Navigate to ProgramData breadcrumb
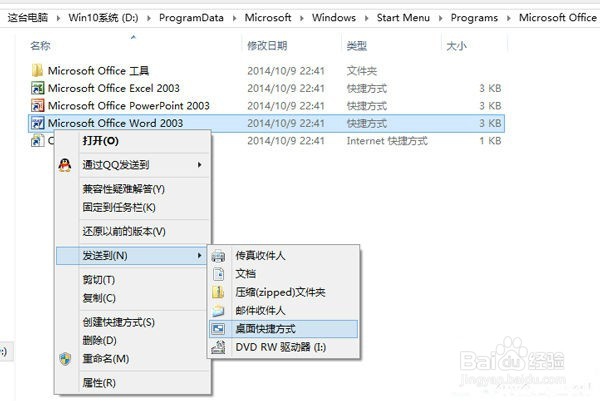Screen dimensions: 600x401 point(191,18)
